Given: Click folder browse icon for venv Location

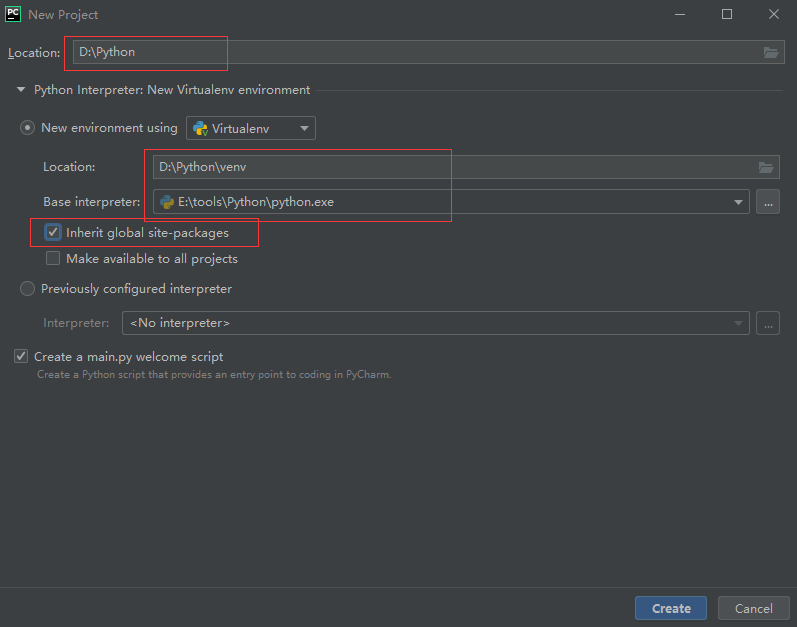Looking at the screenshot, I should [766, 167].
